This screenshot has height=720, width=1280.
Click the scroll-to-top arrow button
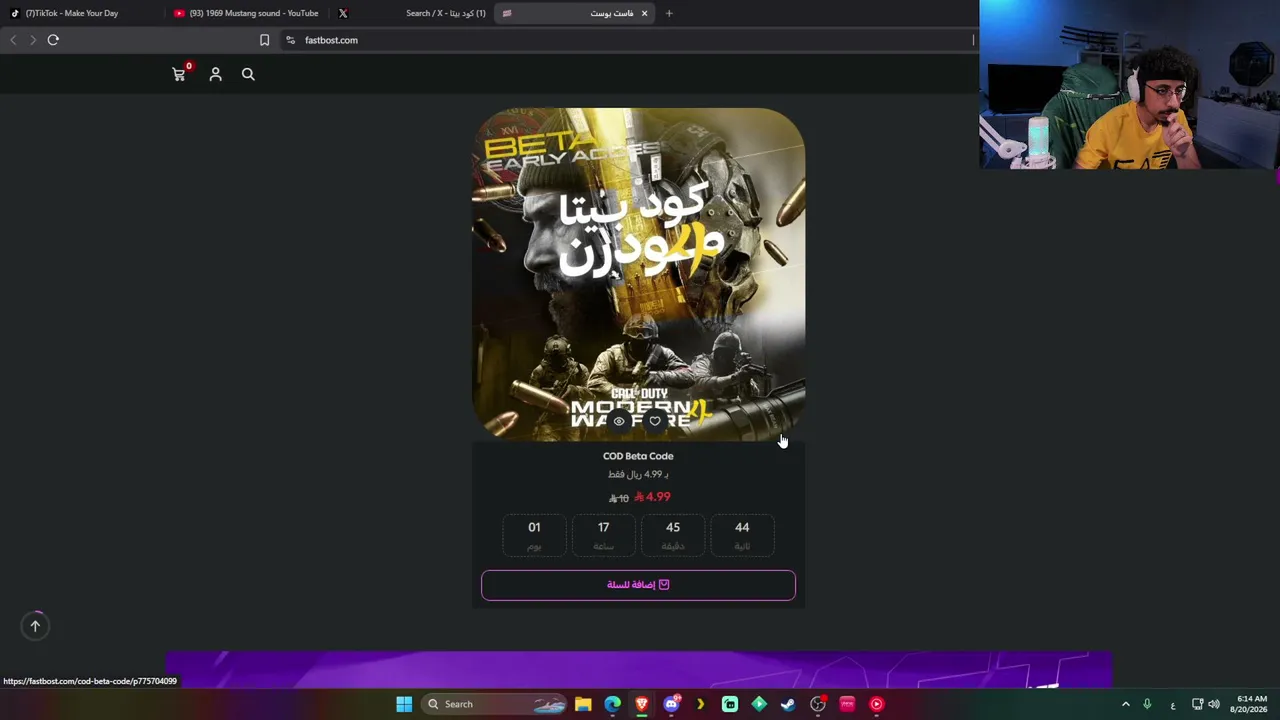click(x=35, y=626)
